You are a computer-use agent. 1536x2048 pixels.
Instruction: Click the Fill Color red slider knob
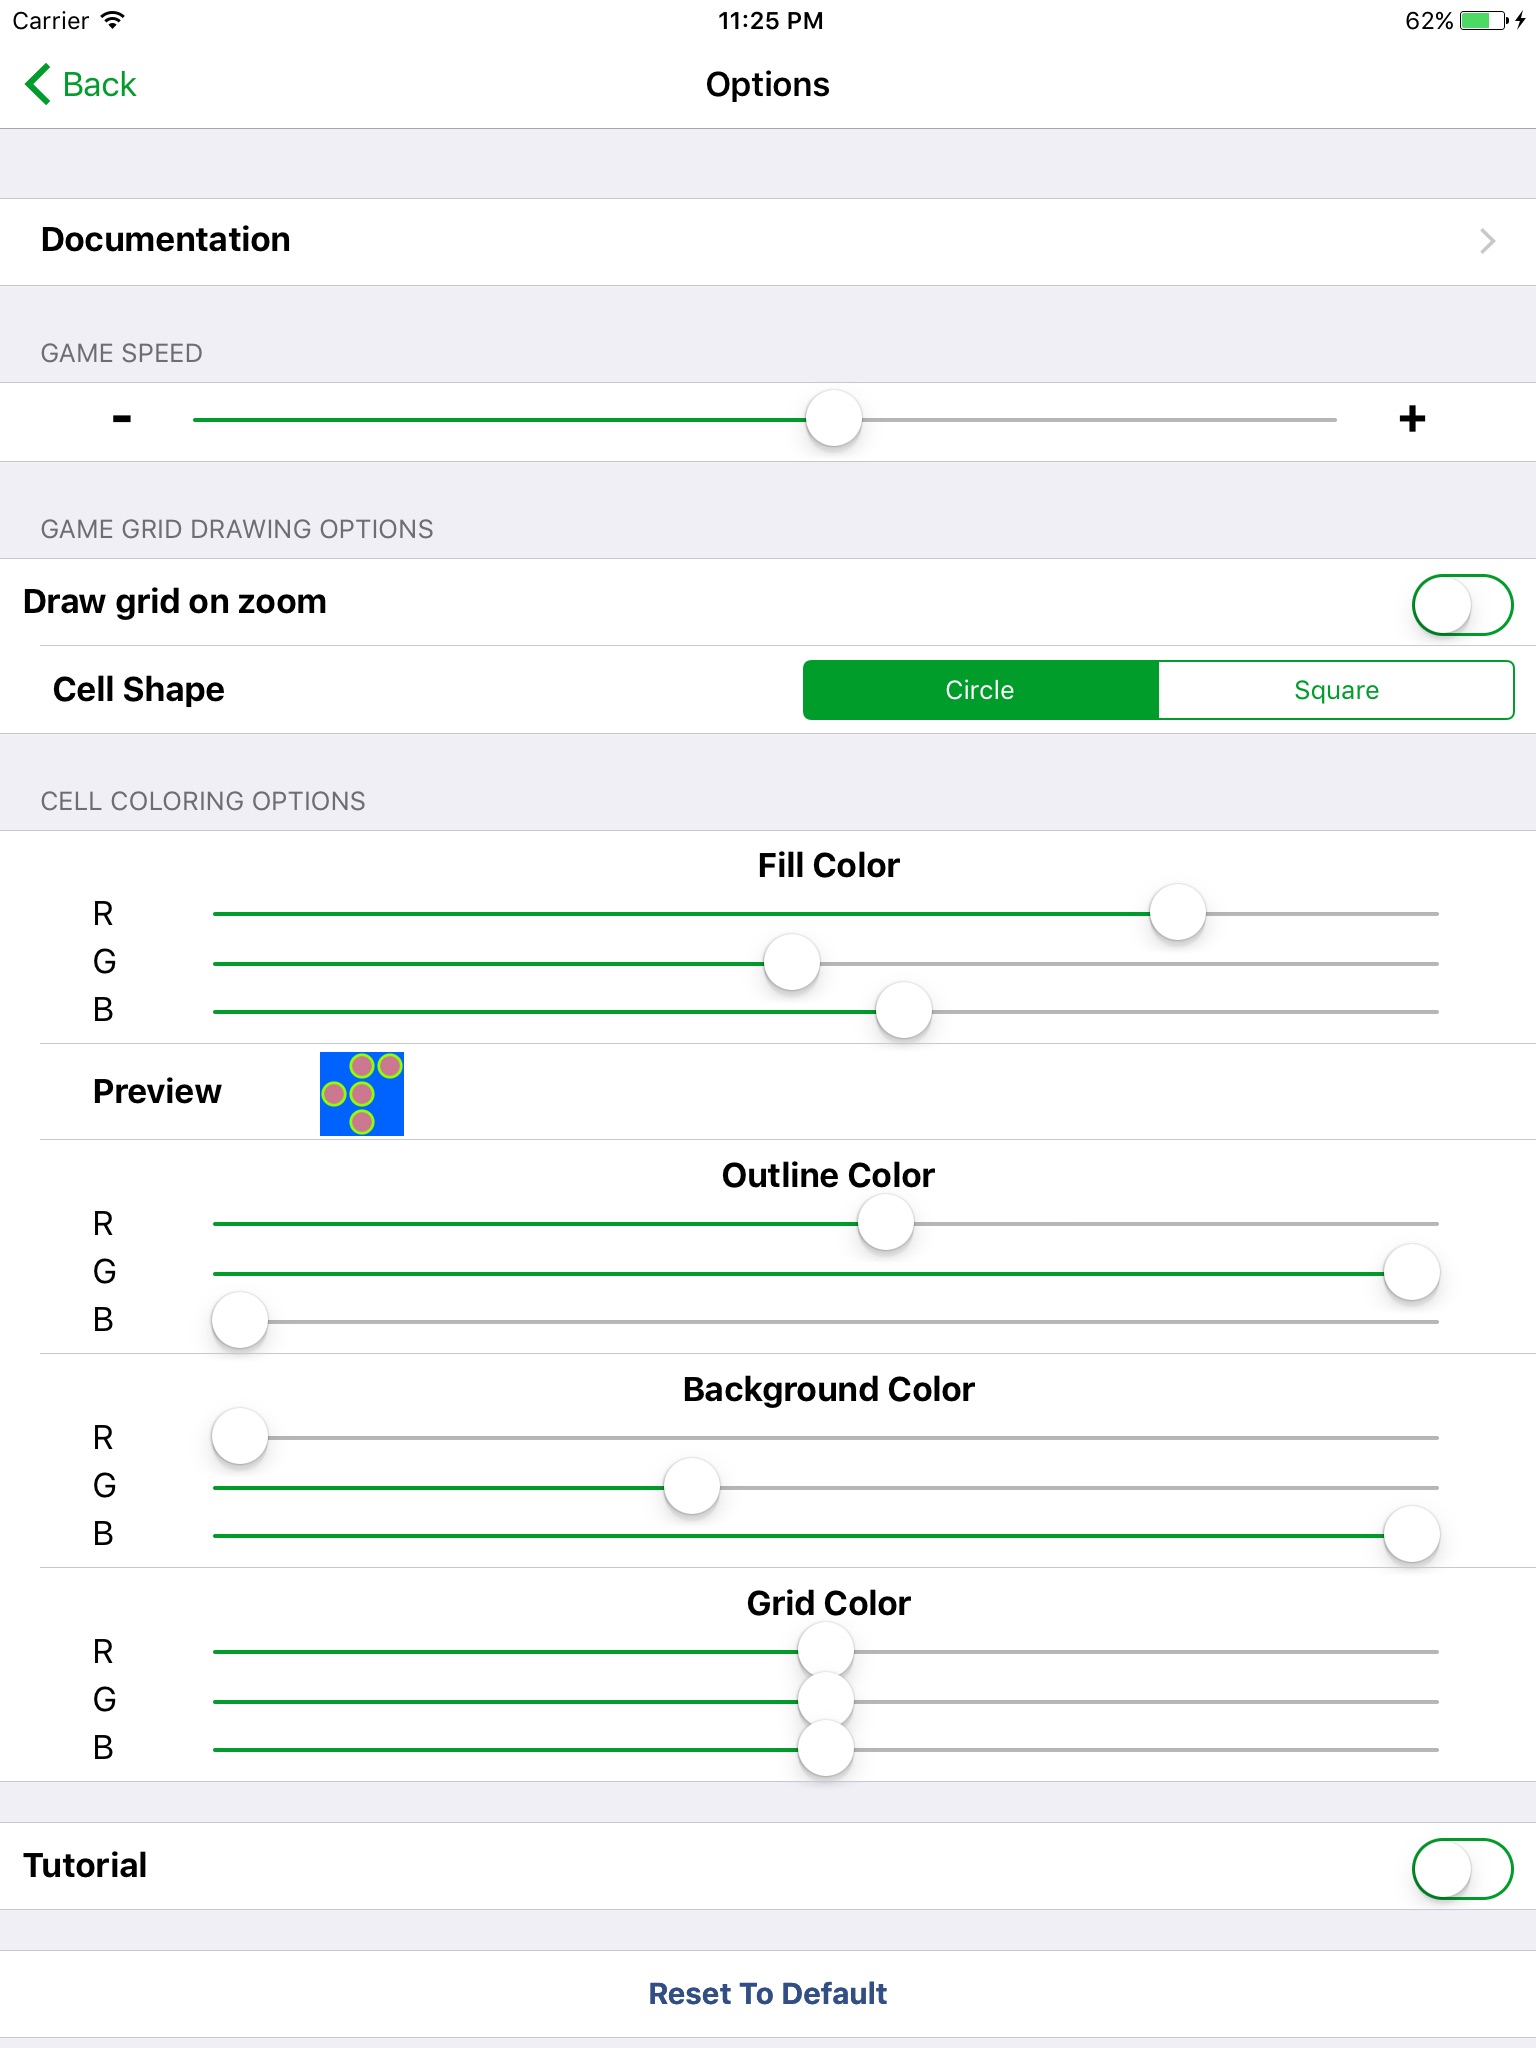click(x=1178, y=913)
